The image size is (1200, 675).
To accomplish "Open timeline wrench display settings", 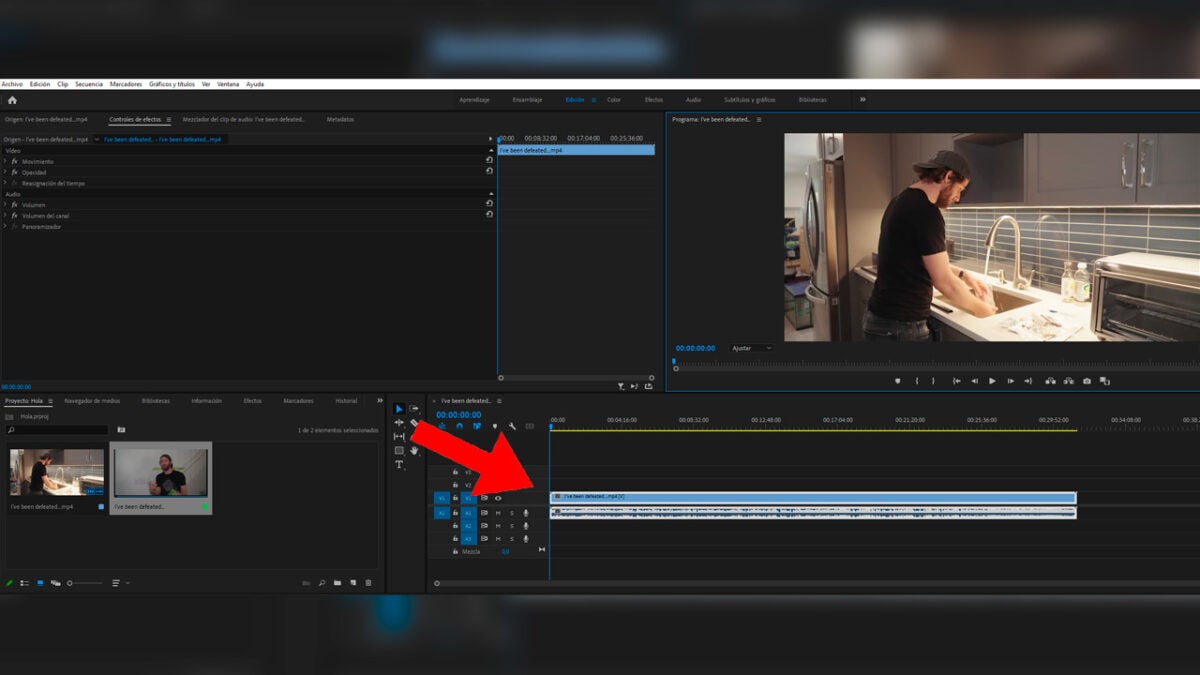I will point(512,426).
